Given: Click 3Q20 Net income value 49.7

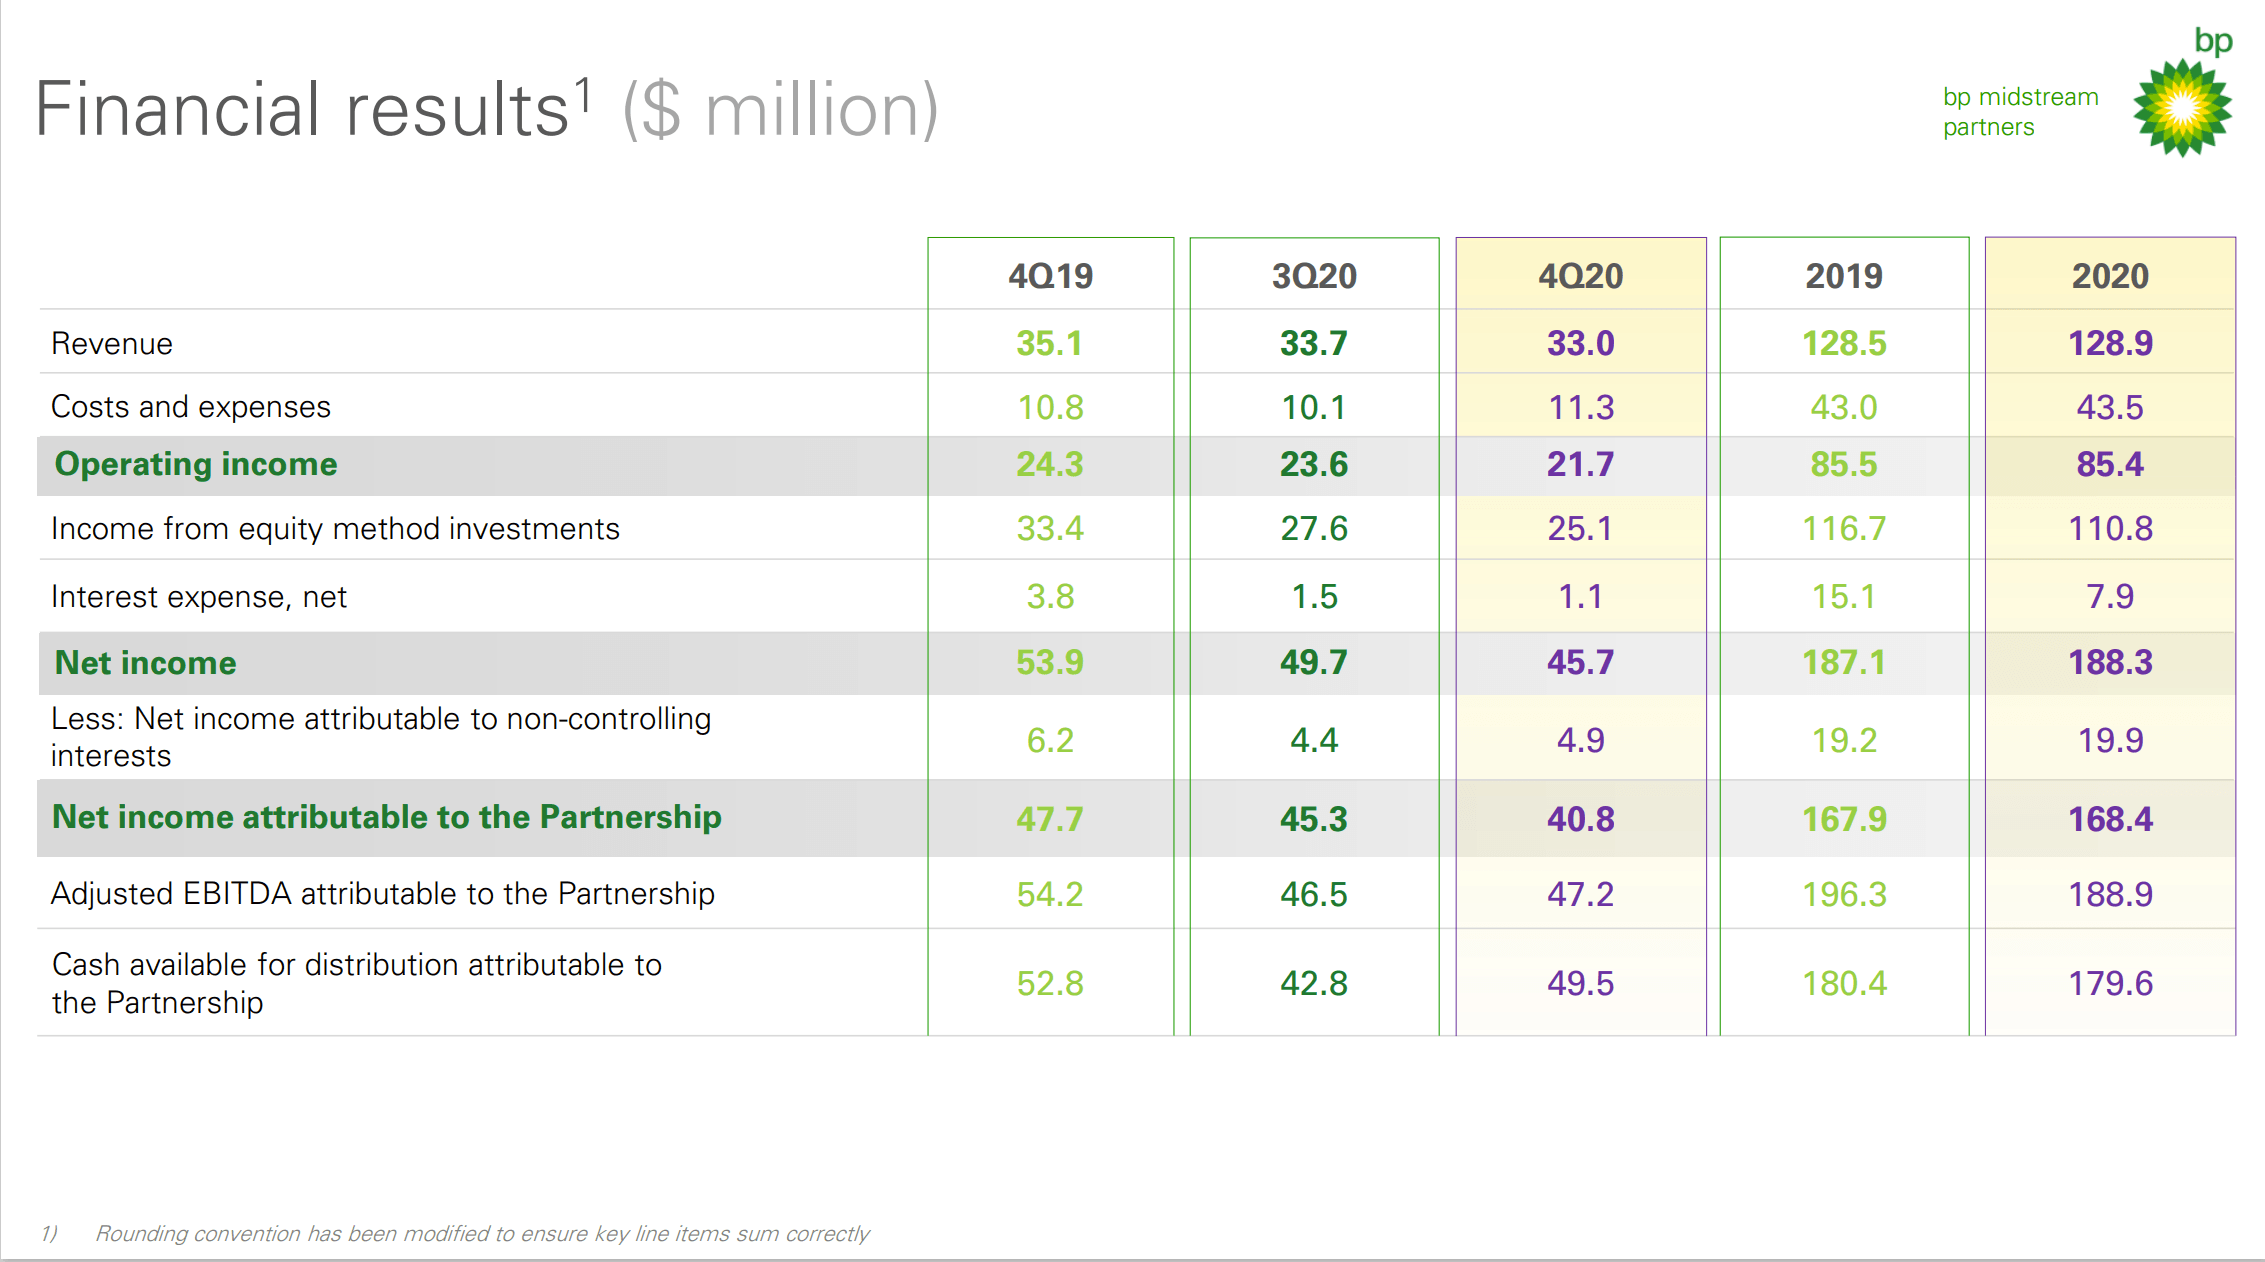Looking at the screenshot, I should (x=1314, y=663).
